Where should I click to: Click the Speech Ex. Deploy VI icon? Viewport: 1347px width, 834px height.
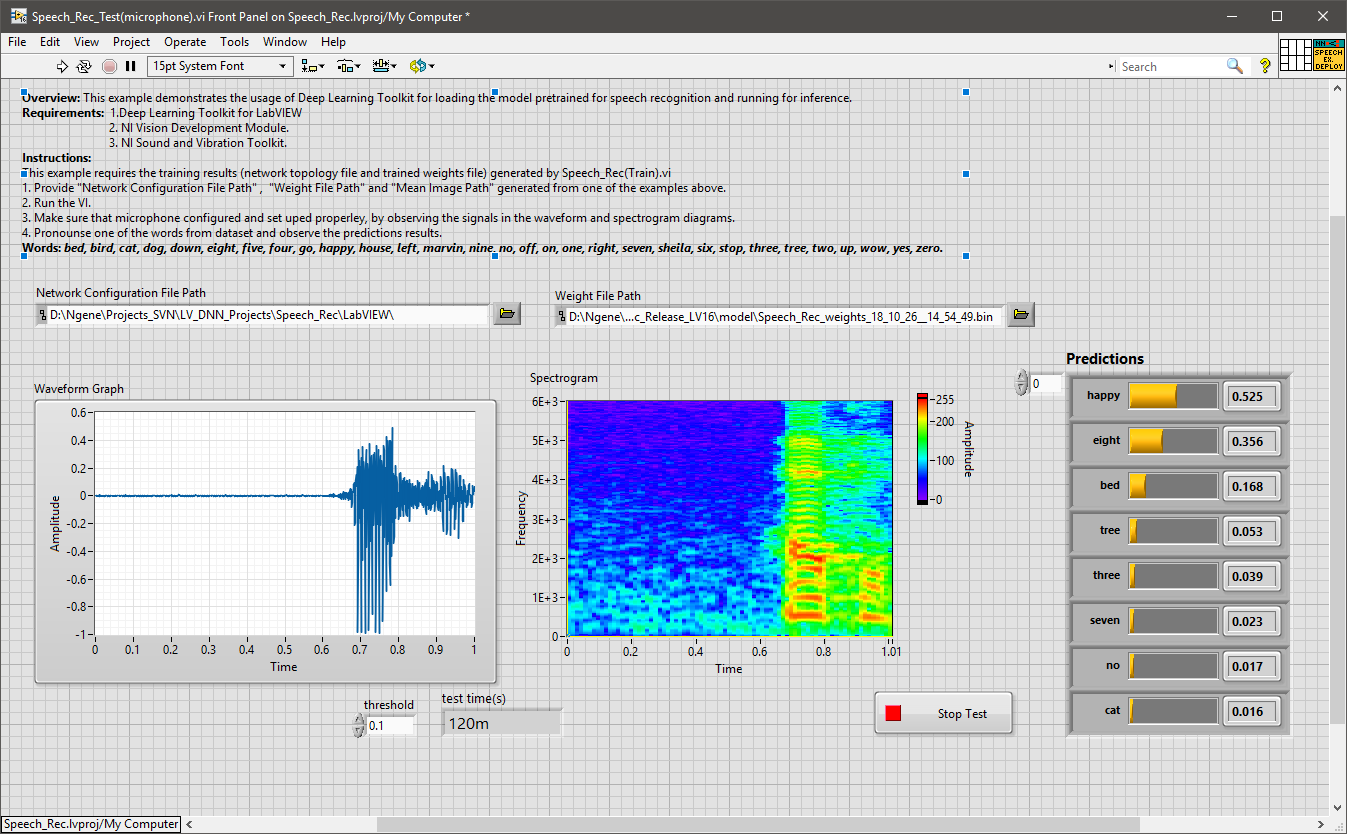tap(1328, 55)
